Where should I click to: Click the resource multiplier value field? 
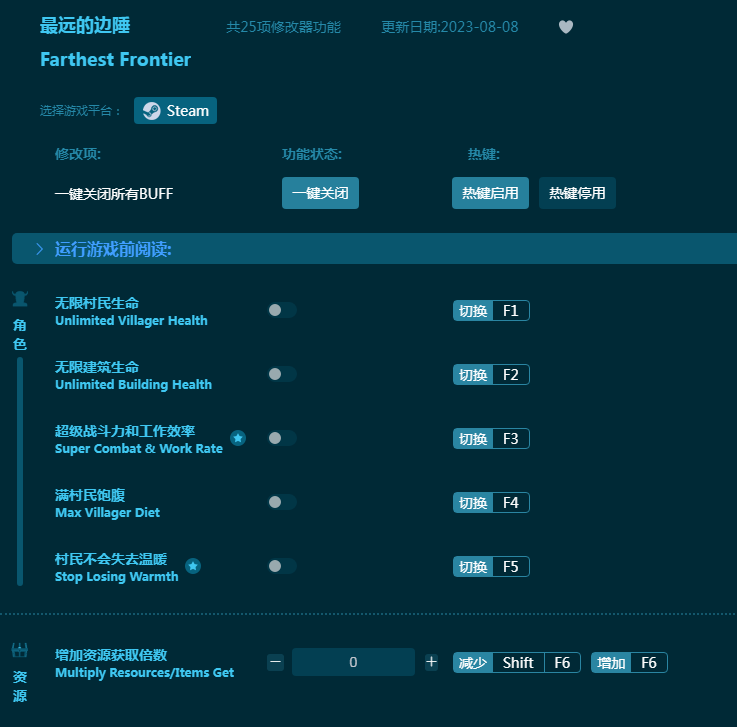(x=353, y=662)
